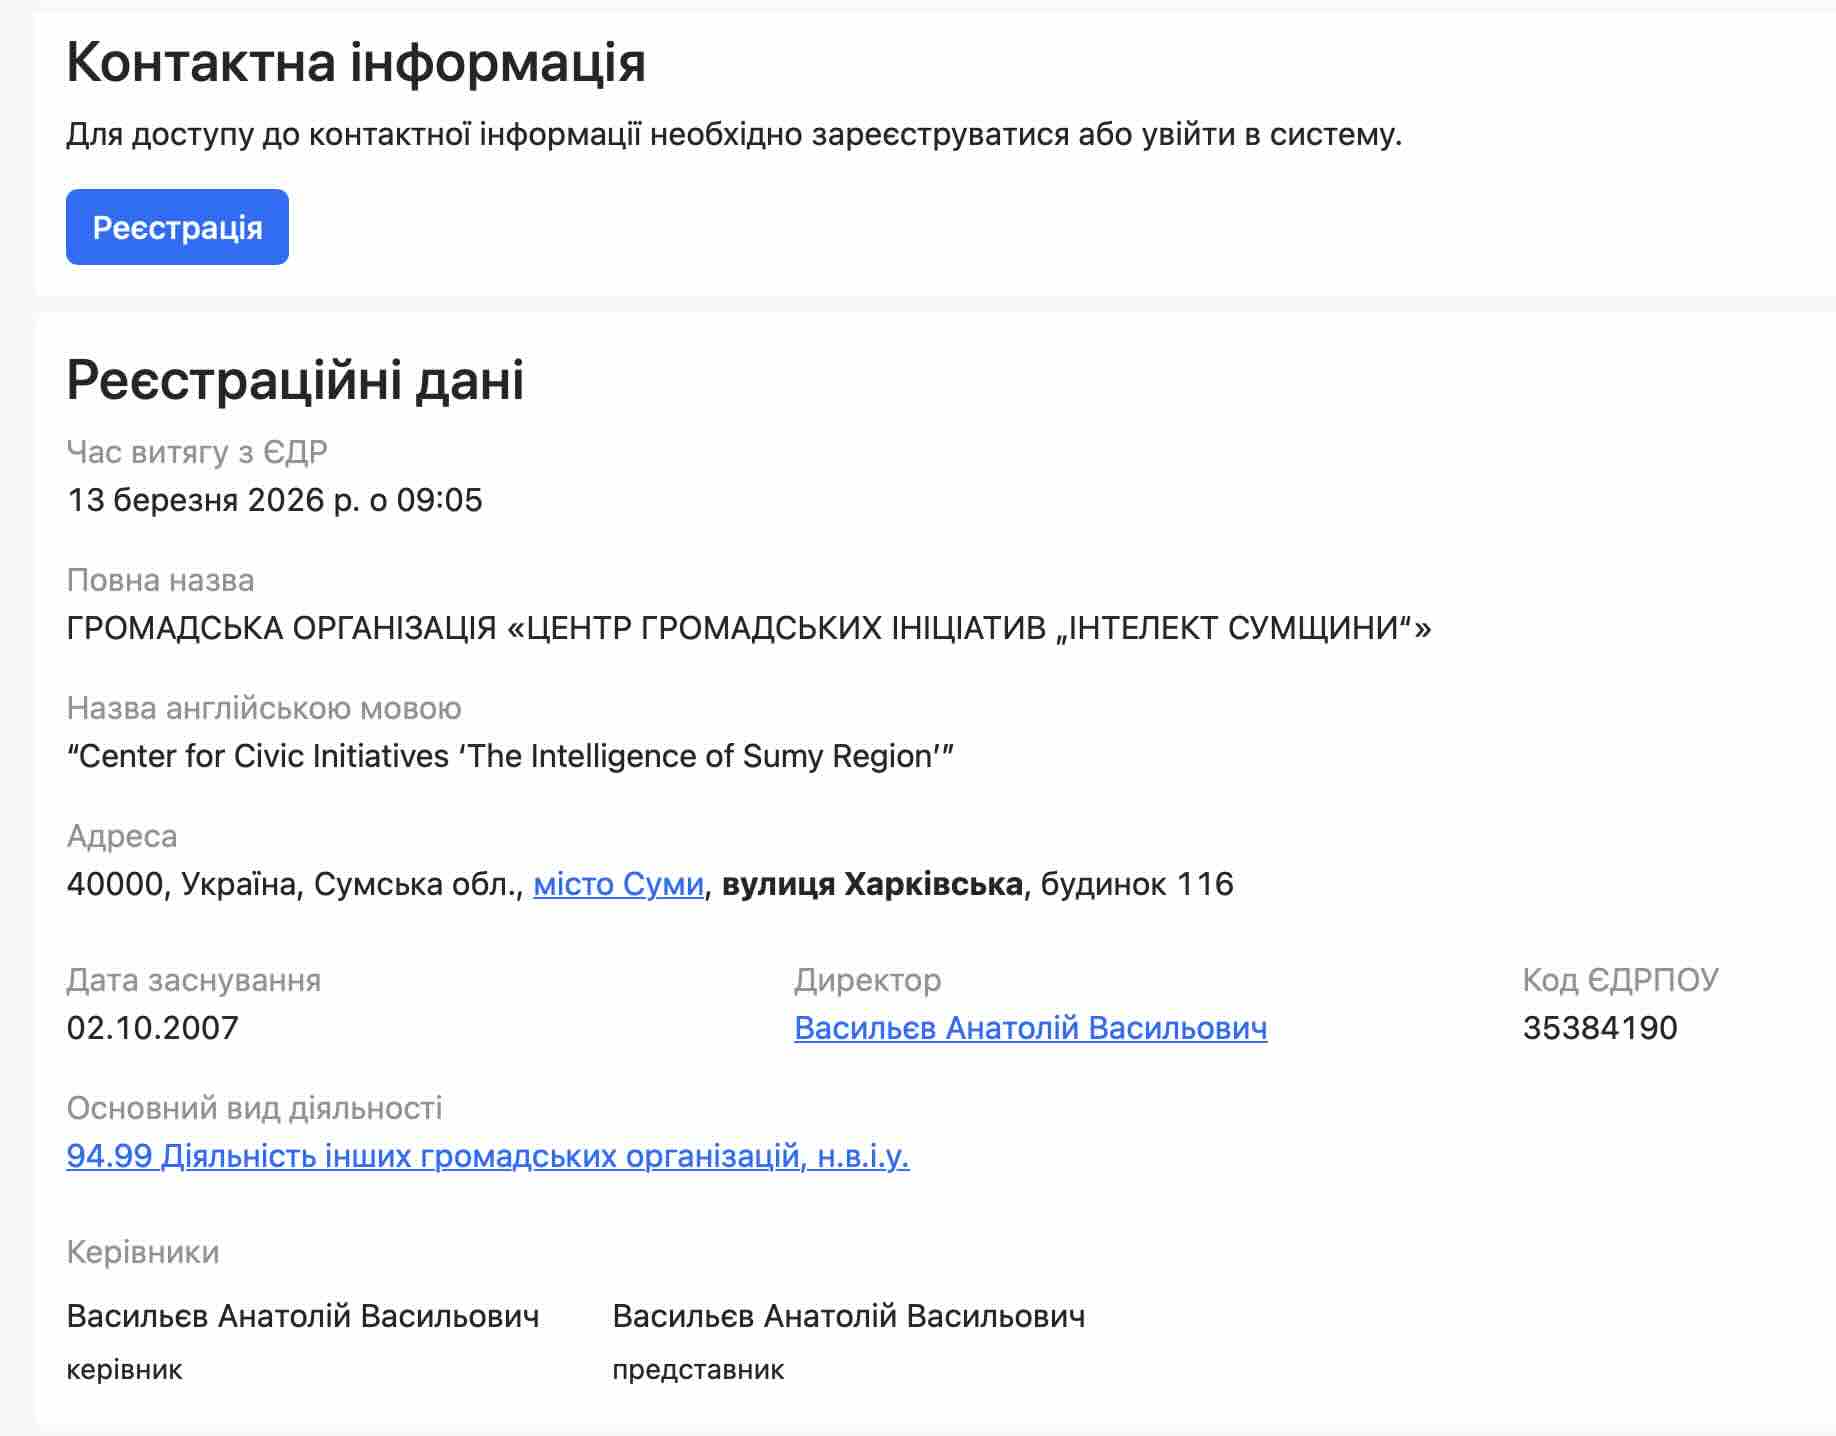
Task: Click the Код ЄДРПОУ label
Action: pos(1620,980)
